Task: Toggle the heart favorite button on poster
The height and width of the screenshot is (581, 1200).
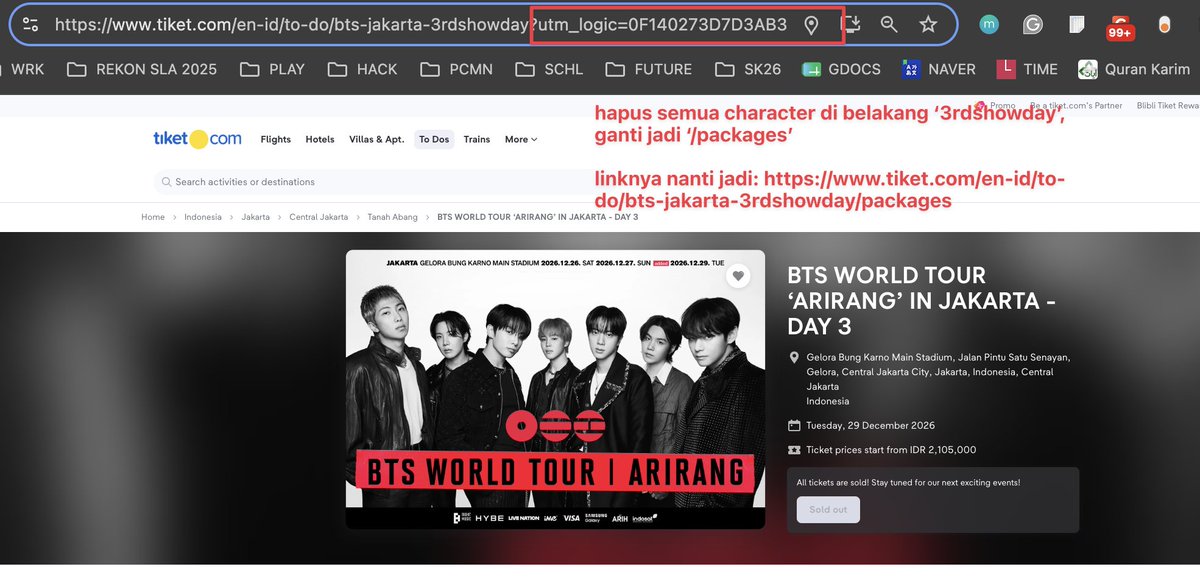Action: 738,277
